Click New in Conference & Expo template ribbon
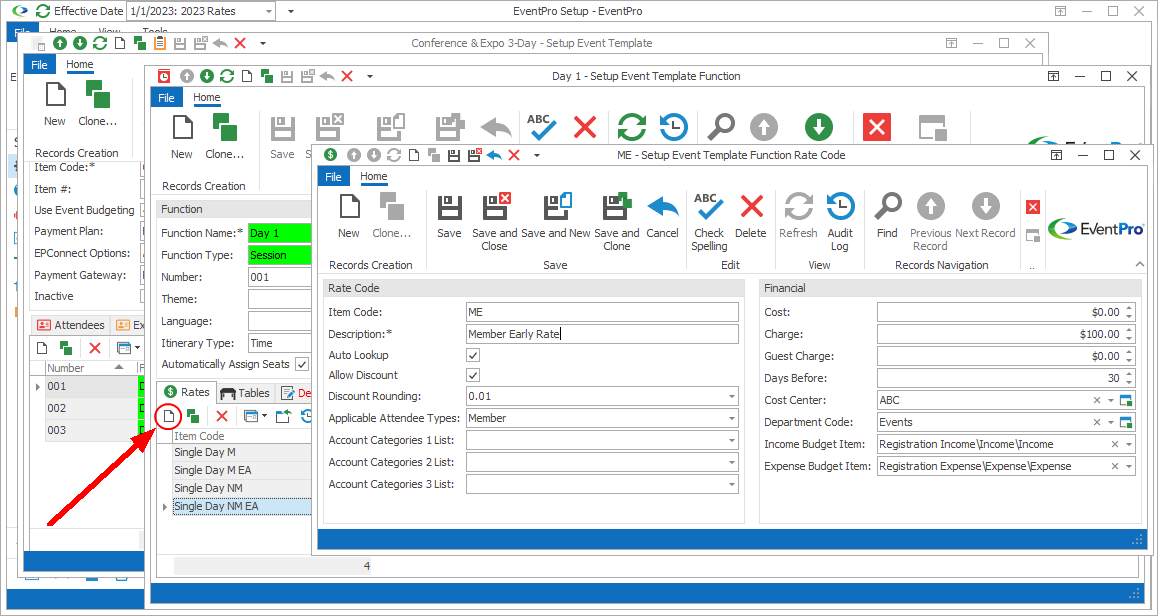Screen dimensions: 1158x616 coord(55,103)
